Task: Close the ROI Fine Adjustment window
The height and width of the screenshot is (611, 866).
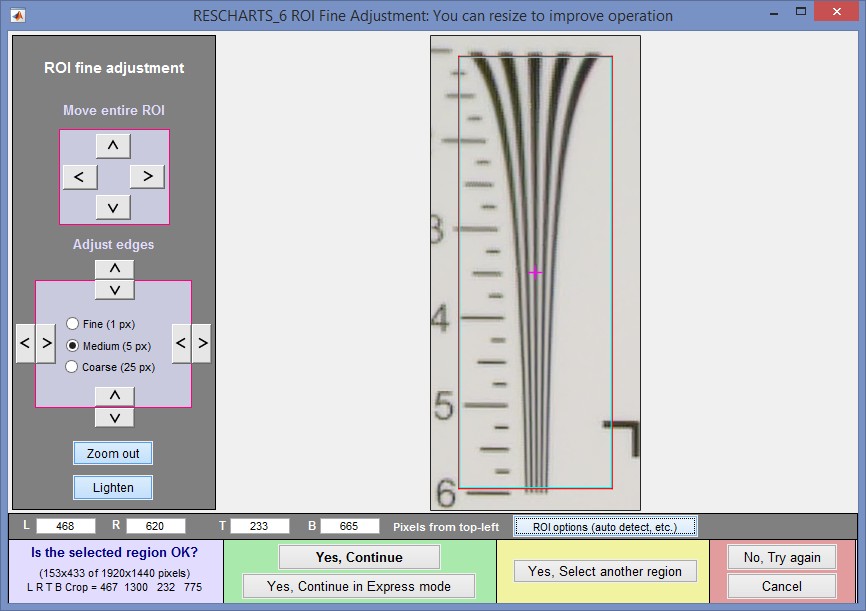Action: click(837, 12)
